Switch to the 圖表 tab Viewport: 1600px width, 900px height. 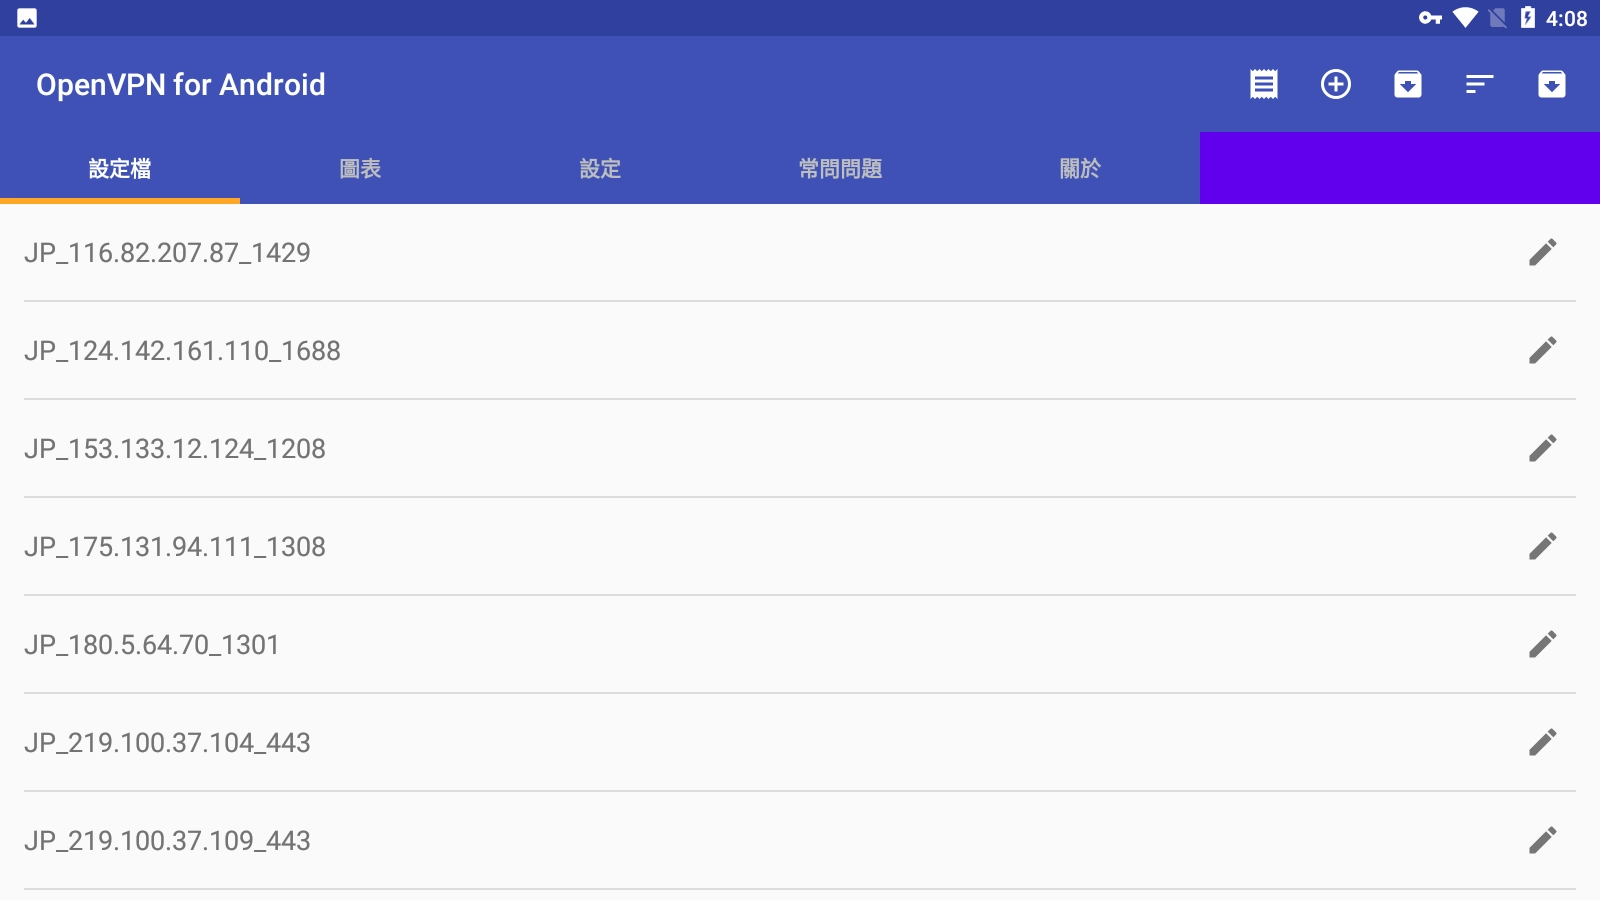pos(360,168)
